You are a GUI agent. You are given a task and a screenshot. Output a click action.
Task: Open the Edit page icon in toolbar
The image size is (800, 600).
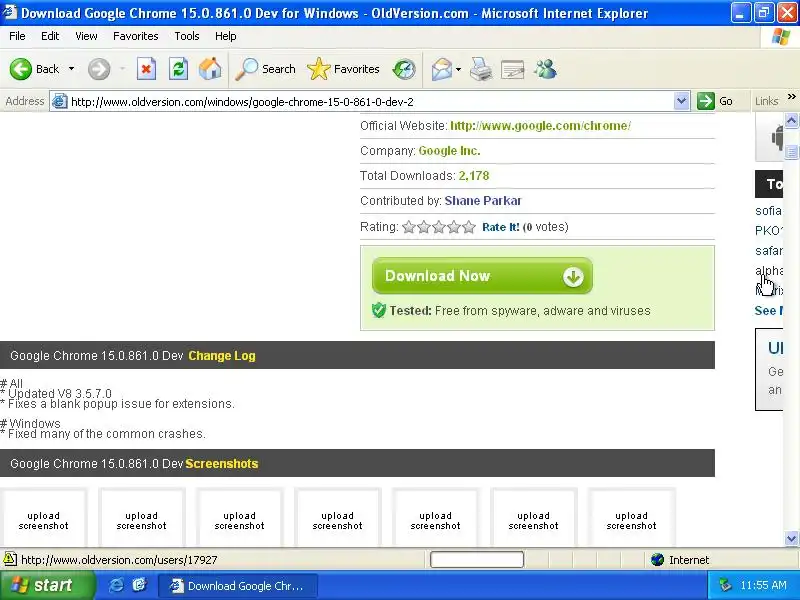[513, 69]
